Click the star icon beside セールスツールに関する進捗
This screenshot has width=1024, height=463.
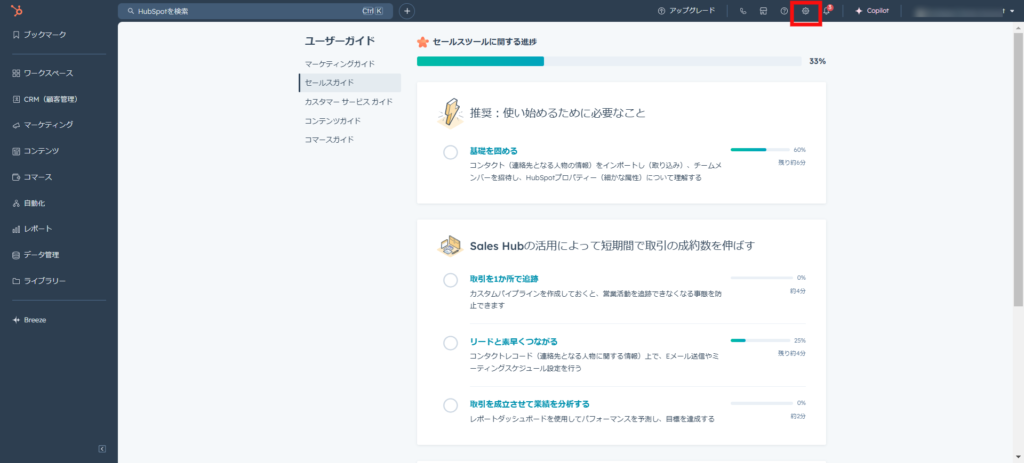423,42
